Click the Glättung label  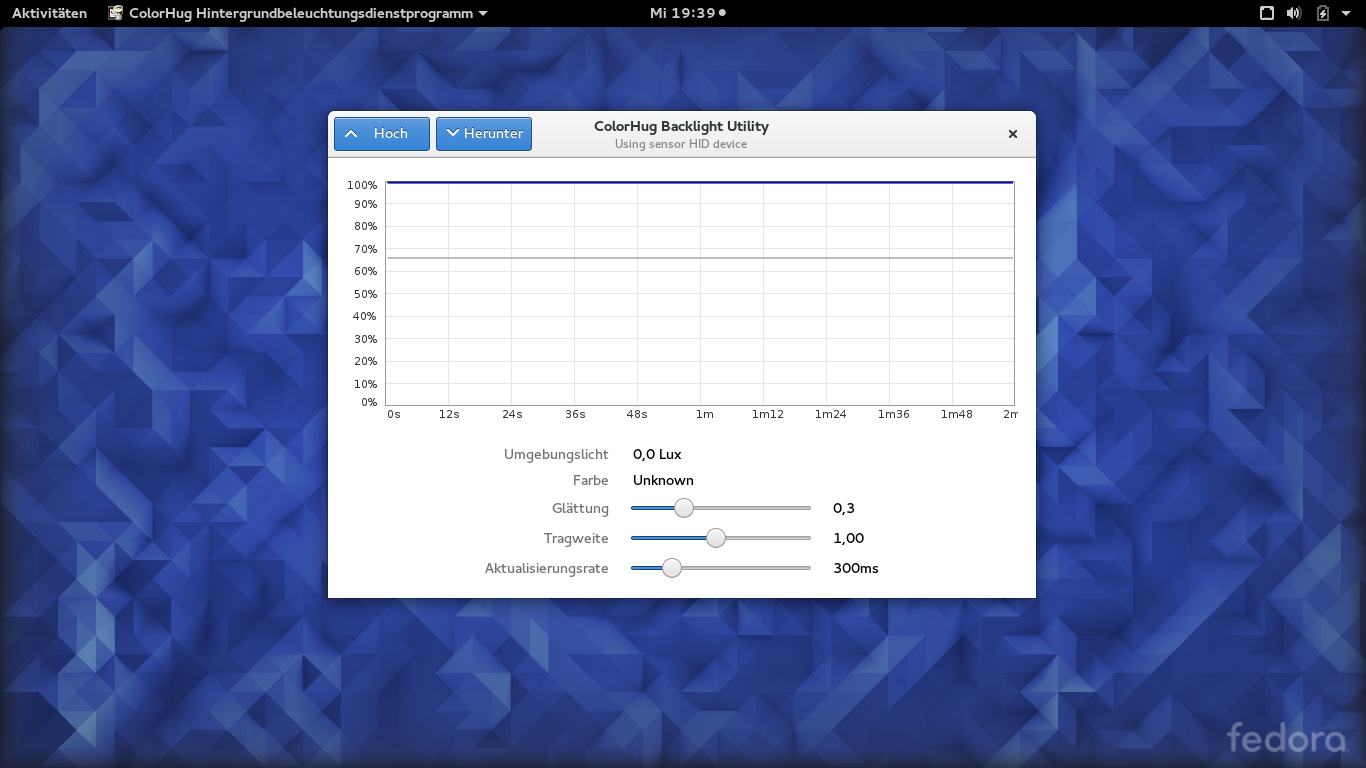tap(580, 508)
